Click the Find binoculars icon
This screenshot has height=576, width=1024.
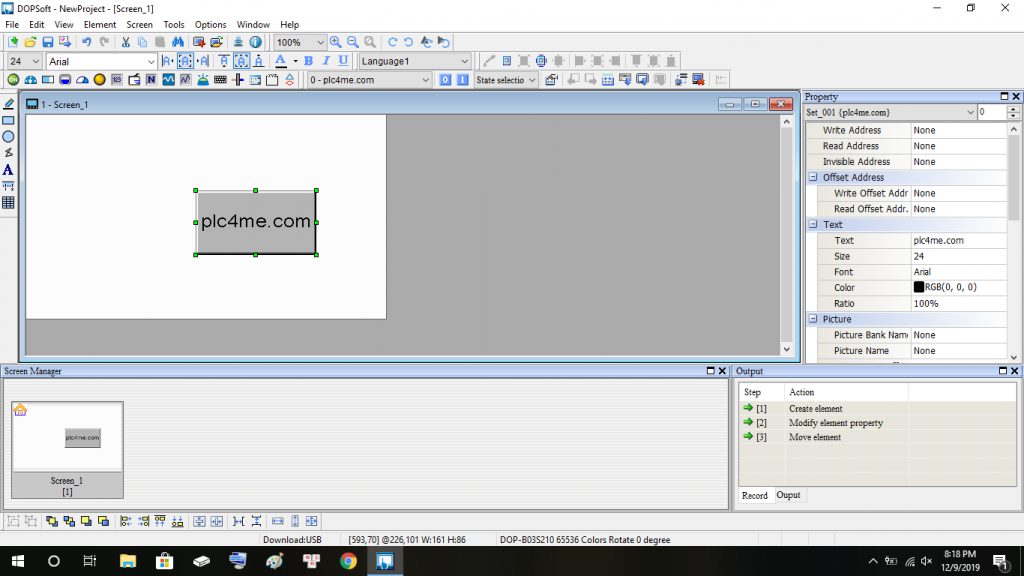pos(178,42)
